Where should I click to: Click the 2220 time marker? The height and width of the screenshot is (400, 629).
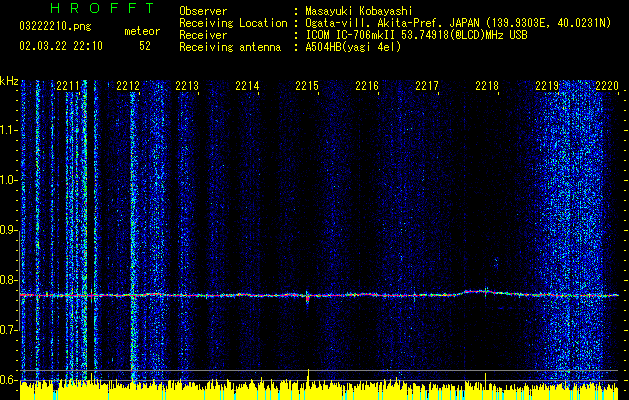click(607, 86)
